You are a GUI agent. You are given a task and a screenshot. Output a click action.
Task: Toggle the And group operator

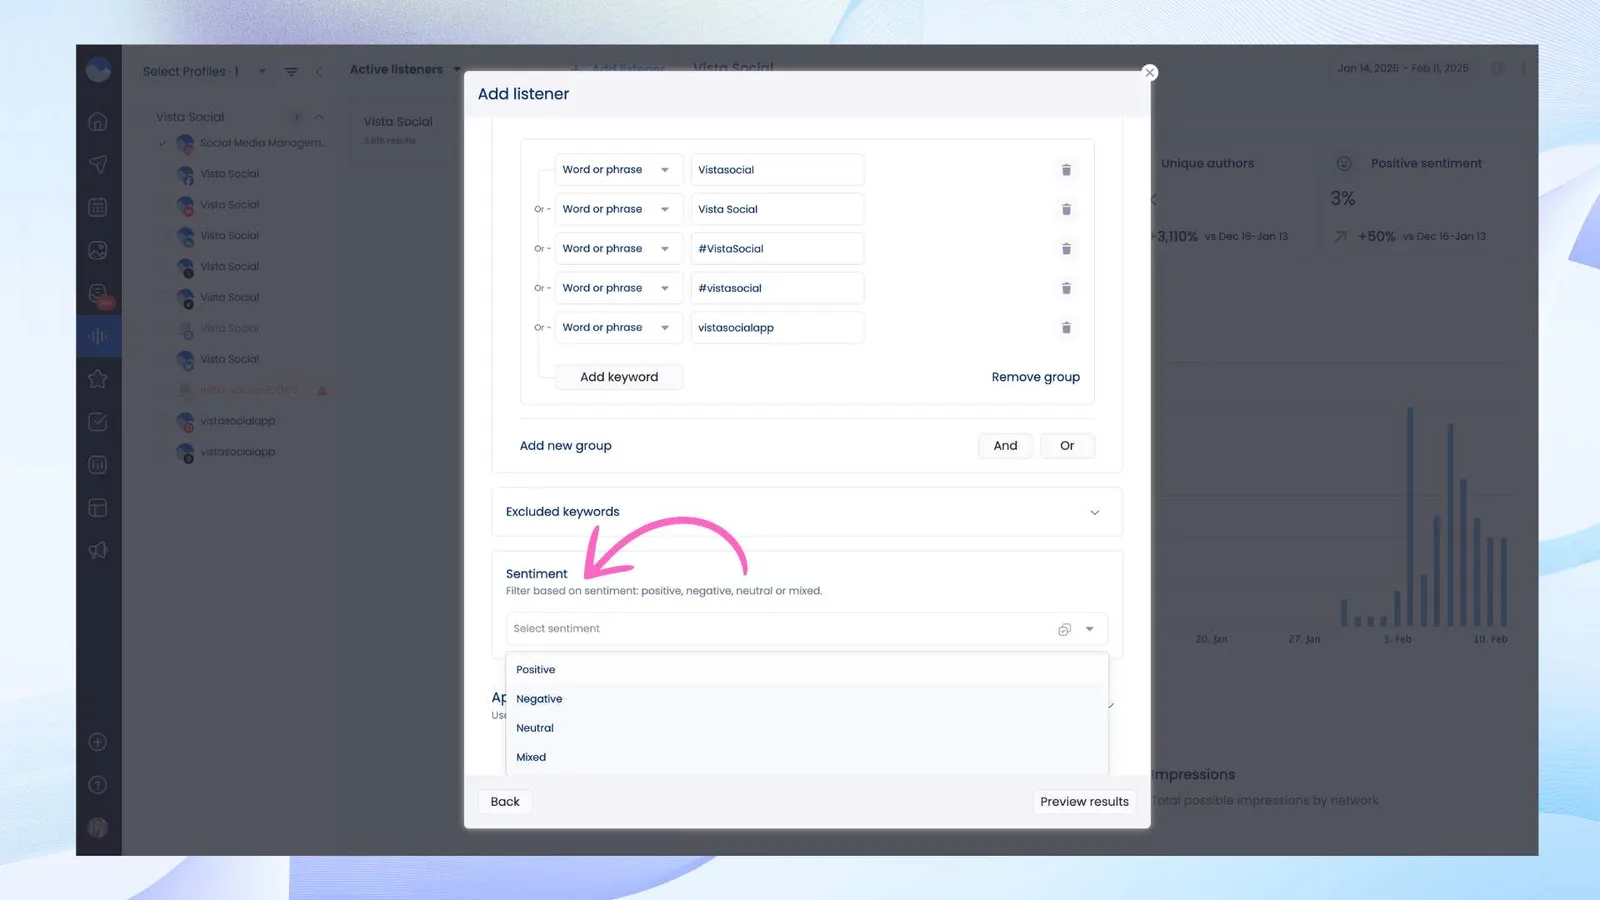1005,446
